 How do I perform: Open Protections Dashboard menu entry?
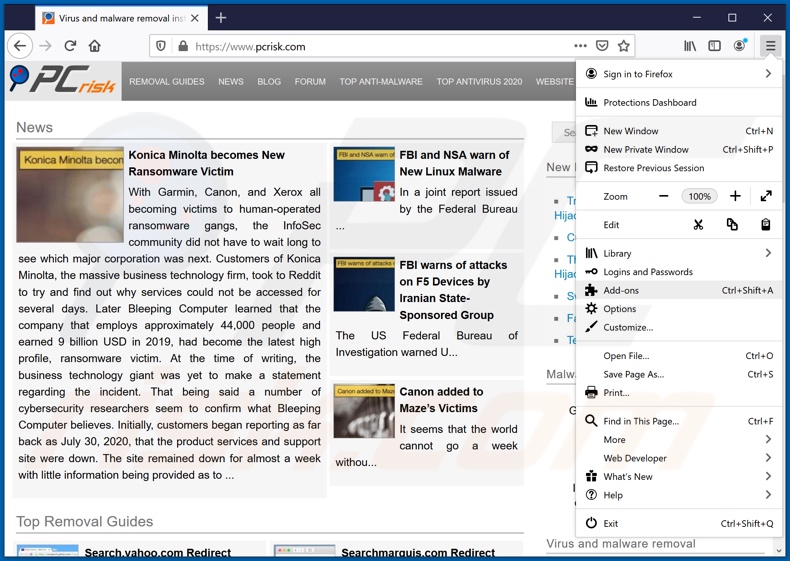[x=679, y=102]
